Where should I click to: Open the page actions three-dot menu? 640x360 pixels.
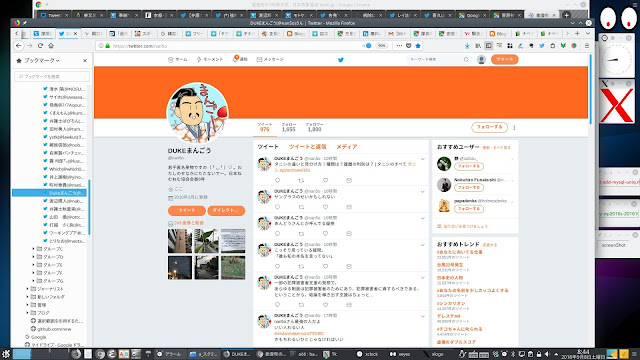(399, 46)
